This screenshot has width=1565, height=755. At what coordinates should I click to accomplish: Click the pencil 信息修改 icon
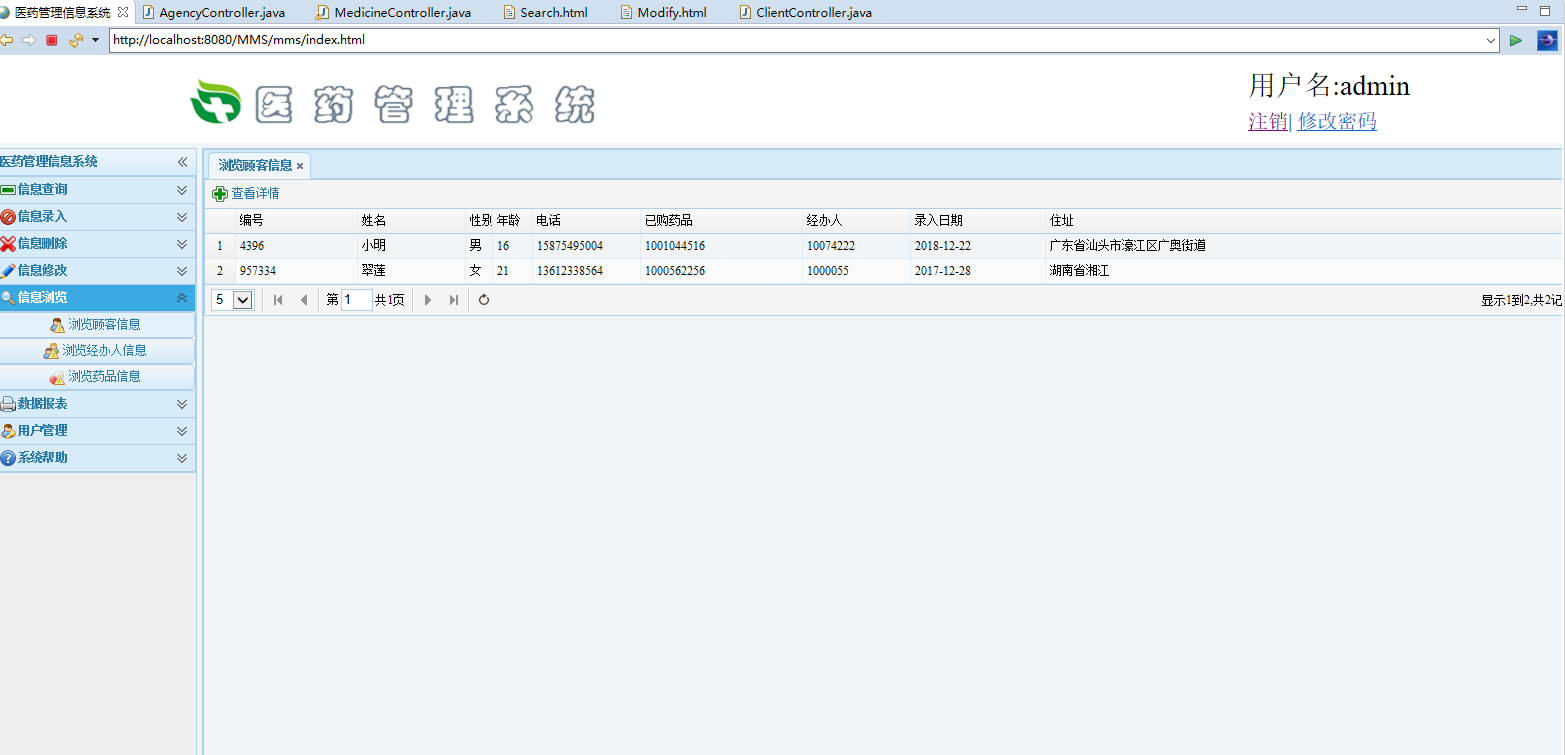pyautogui.click(x=8, y=271)
